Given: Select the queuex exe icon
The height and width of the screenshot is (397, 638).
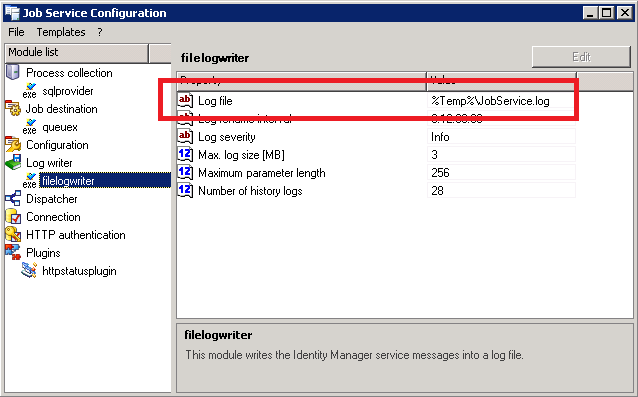Looking at the screenshot, I should [30, 127].
